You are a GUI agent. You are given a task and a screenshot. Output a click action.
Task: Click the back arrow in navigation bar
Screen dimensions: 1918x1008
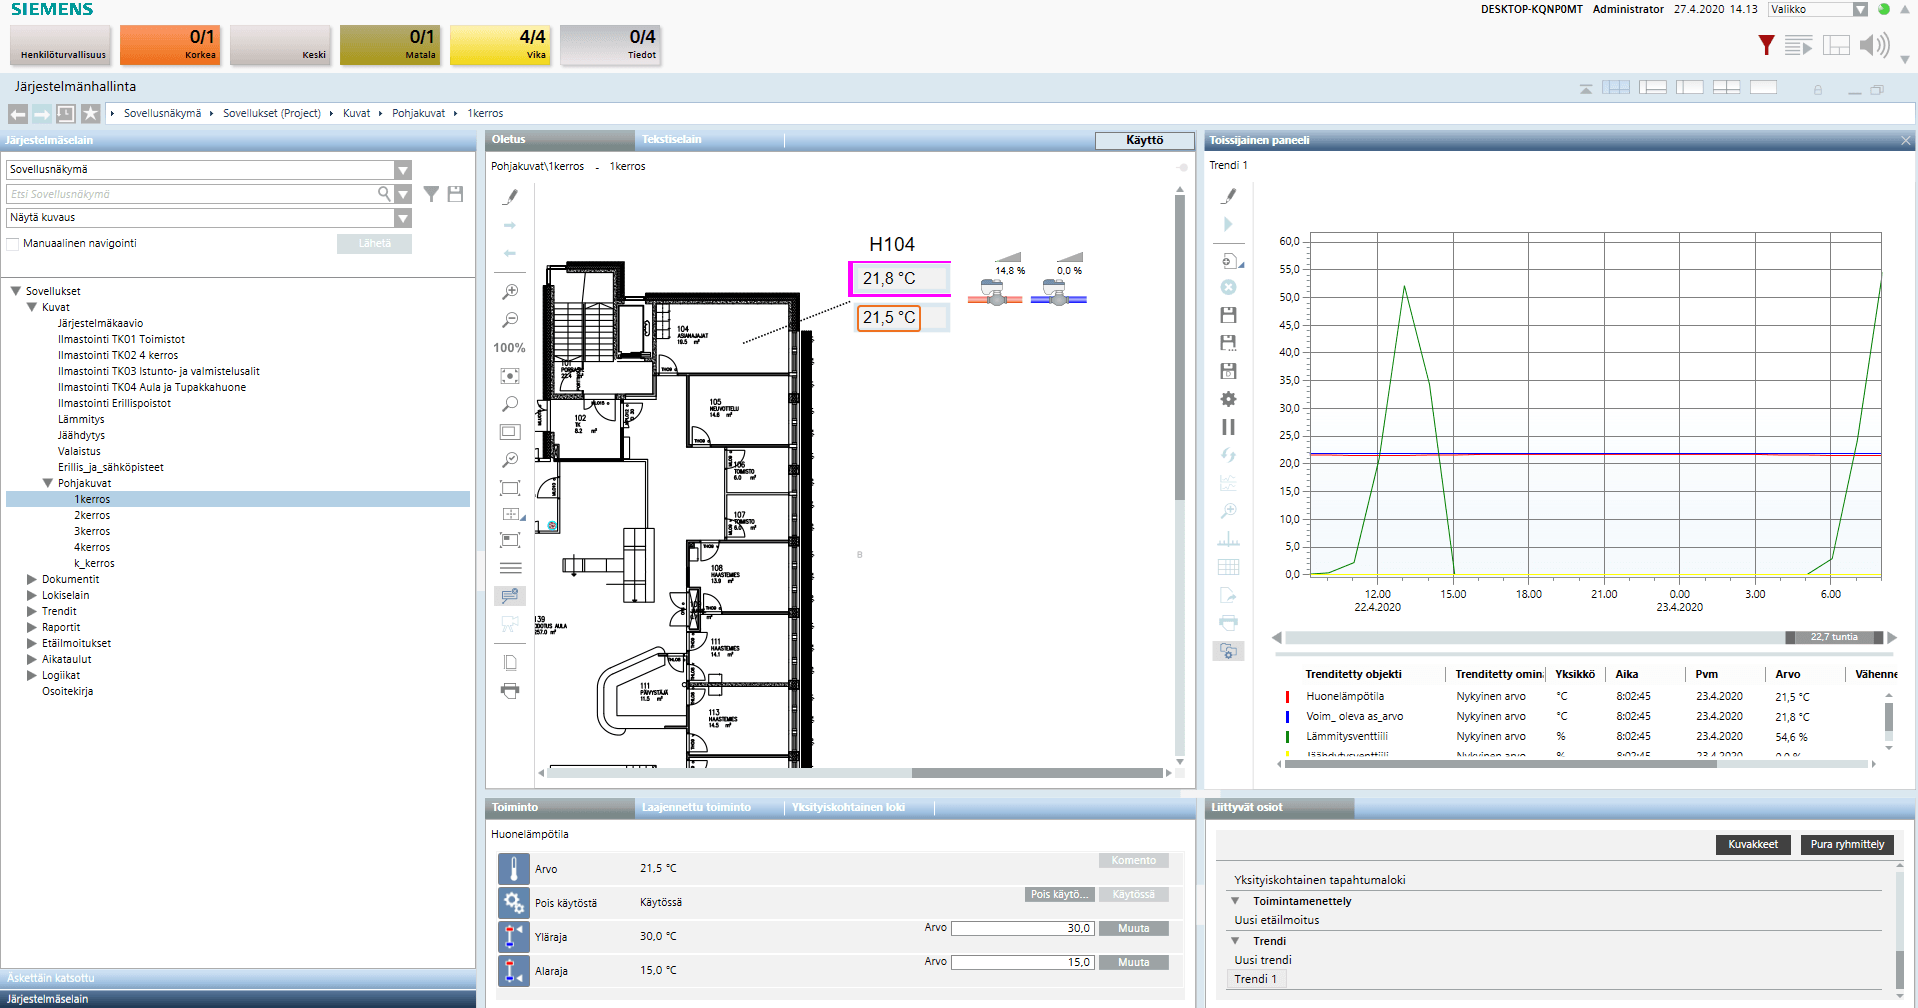click(18, 114)
